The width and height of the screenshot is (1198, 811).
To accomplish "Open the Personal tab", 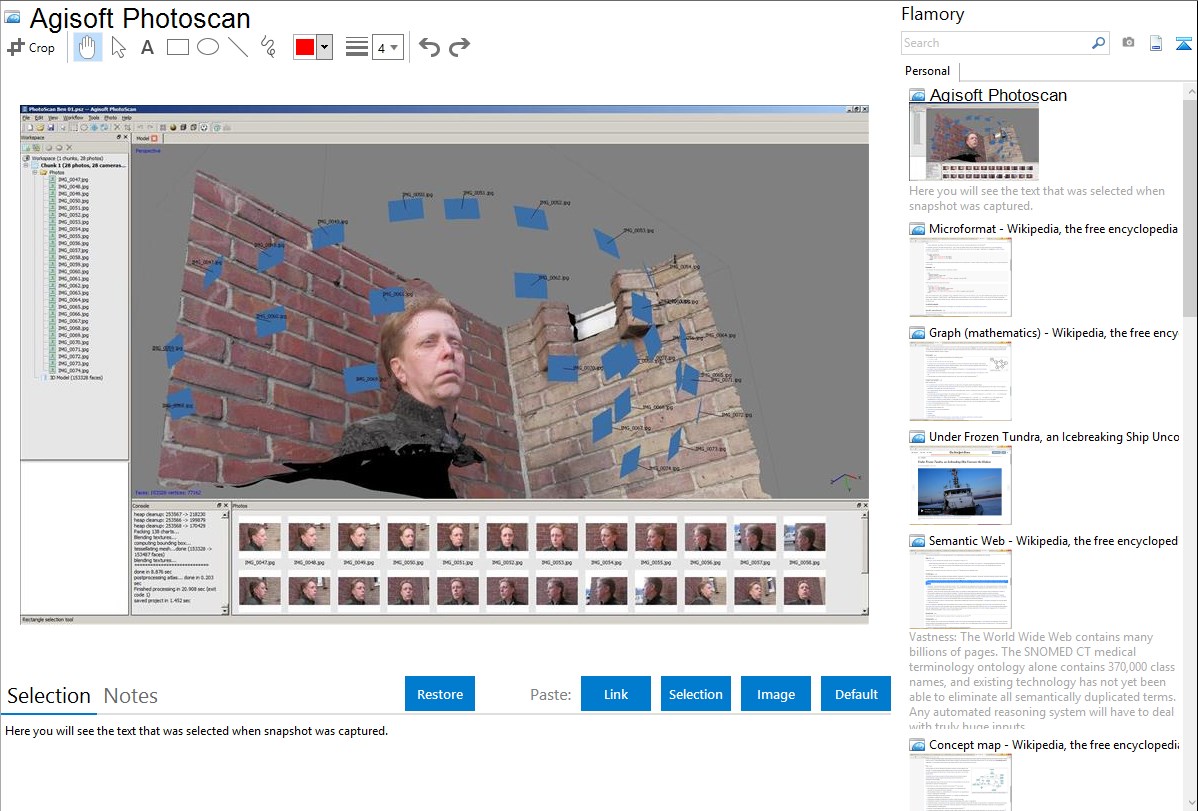I will (928, 71).
